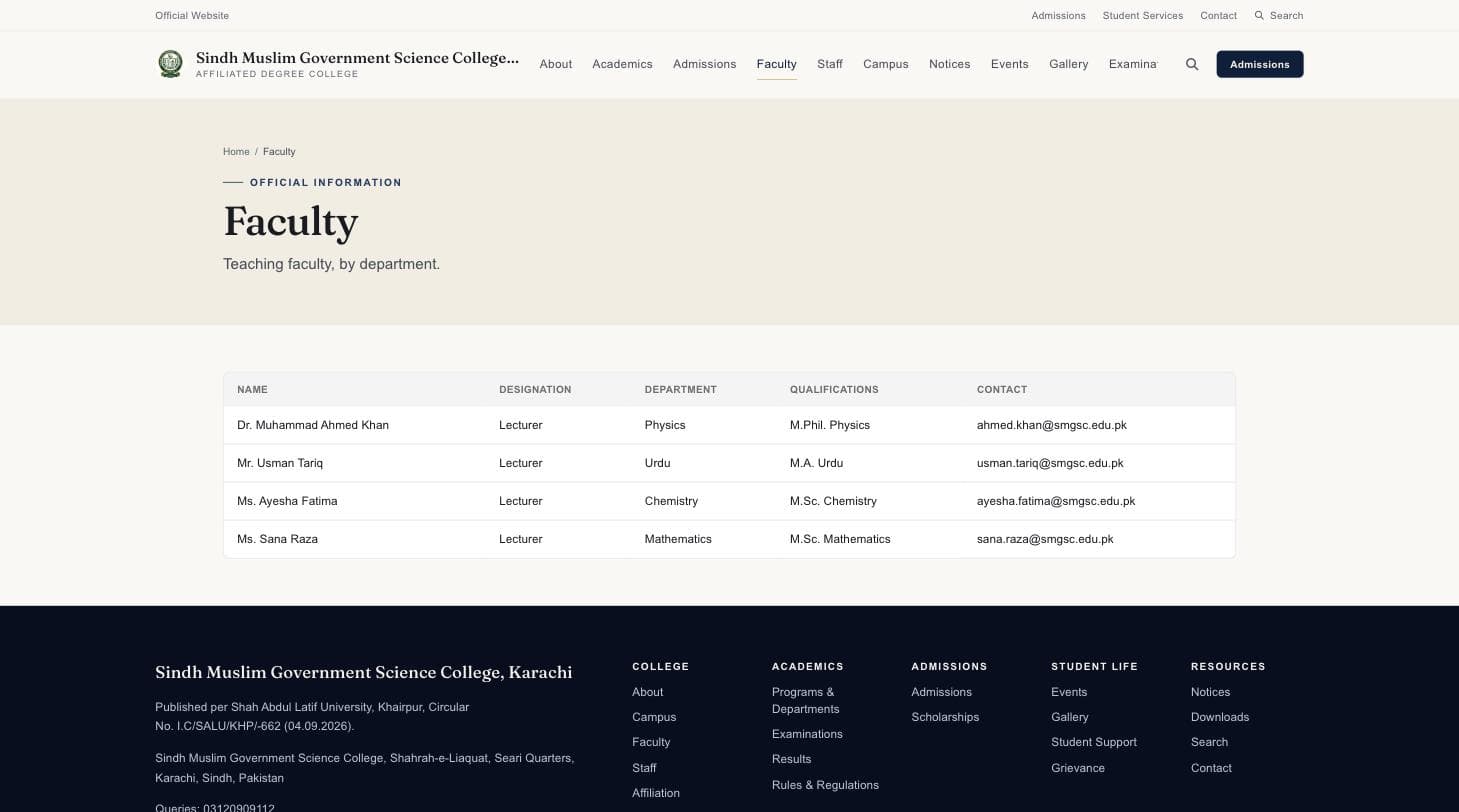
Task: Open the About navigation item
Action: 556,64
